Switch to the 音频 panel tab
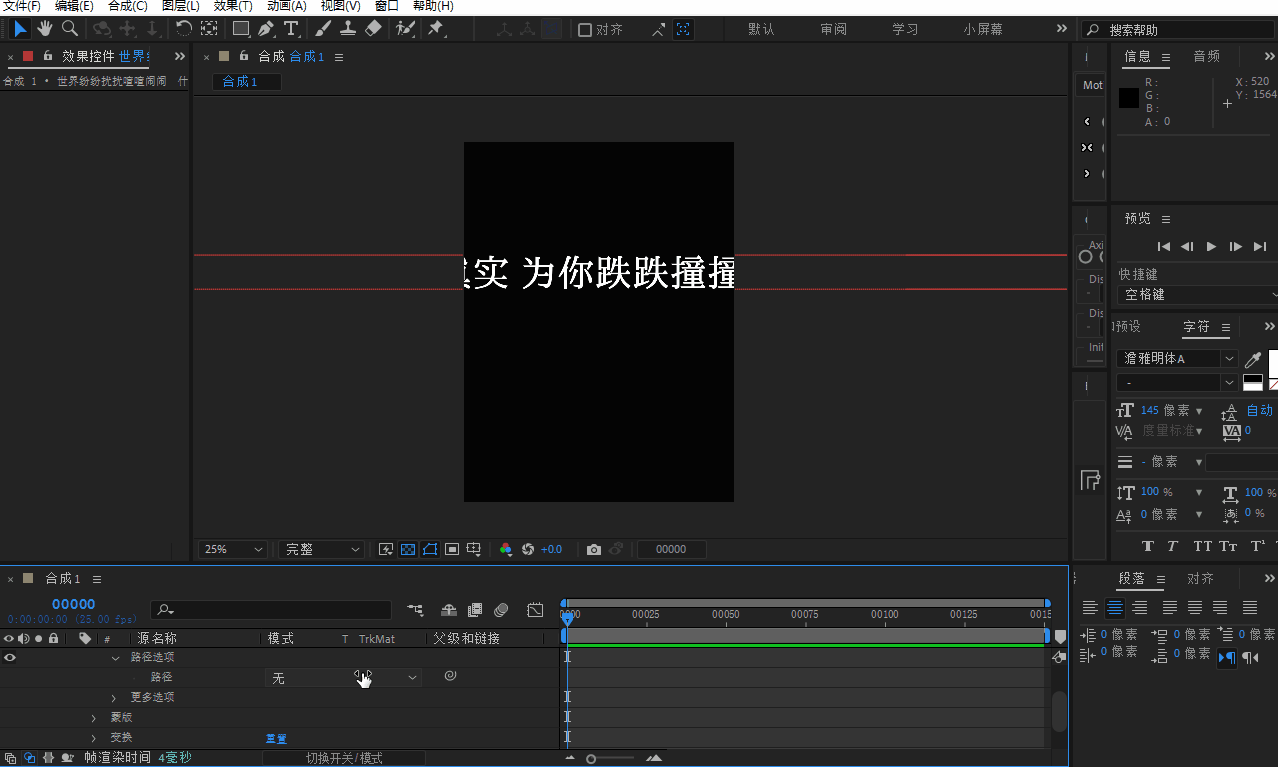This screenshot has width=1278, height=767. (x=1206, y=56)
